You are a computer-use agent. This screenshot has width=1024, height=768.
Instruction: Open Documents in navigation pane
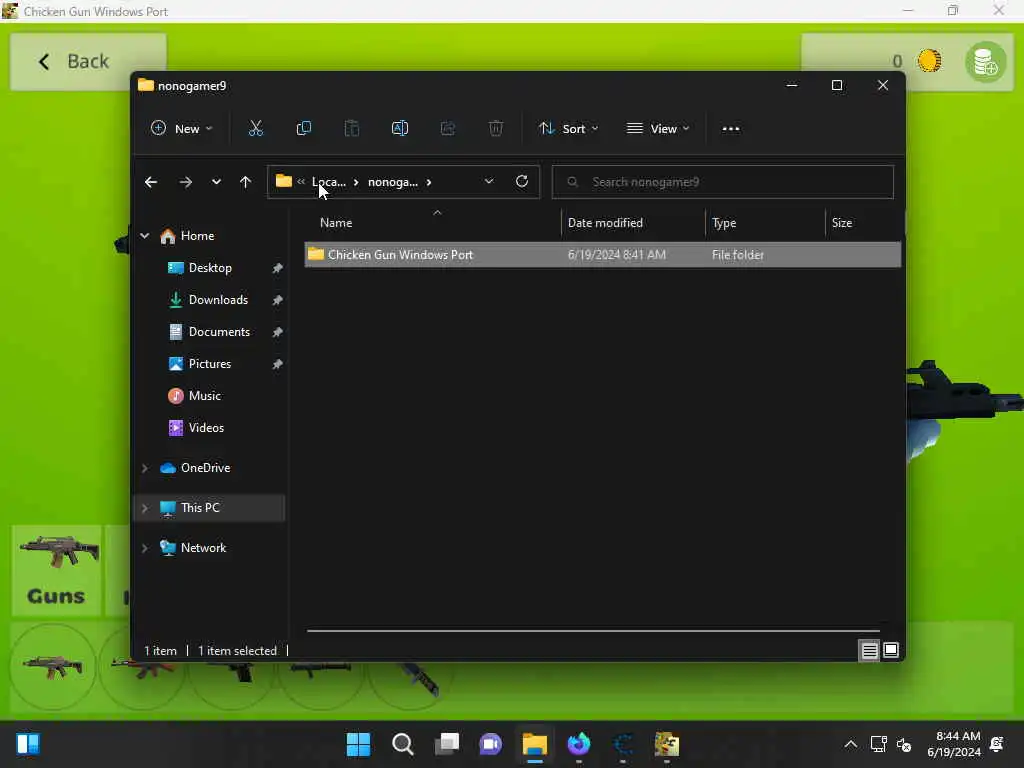[219, 332]
